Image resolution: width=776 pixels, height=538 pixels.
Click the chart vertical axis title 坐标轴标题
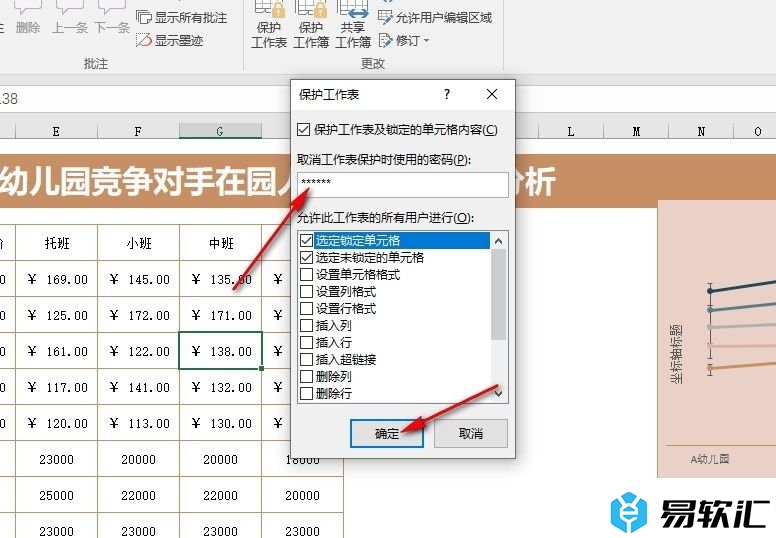coord(676,354)
